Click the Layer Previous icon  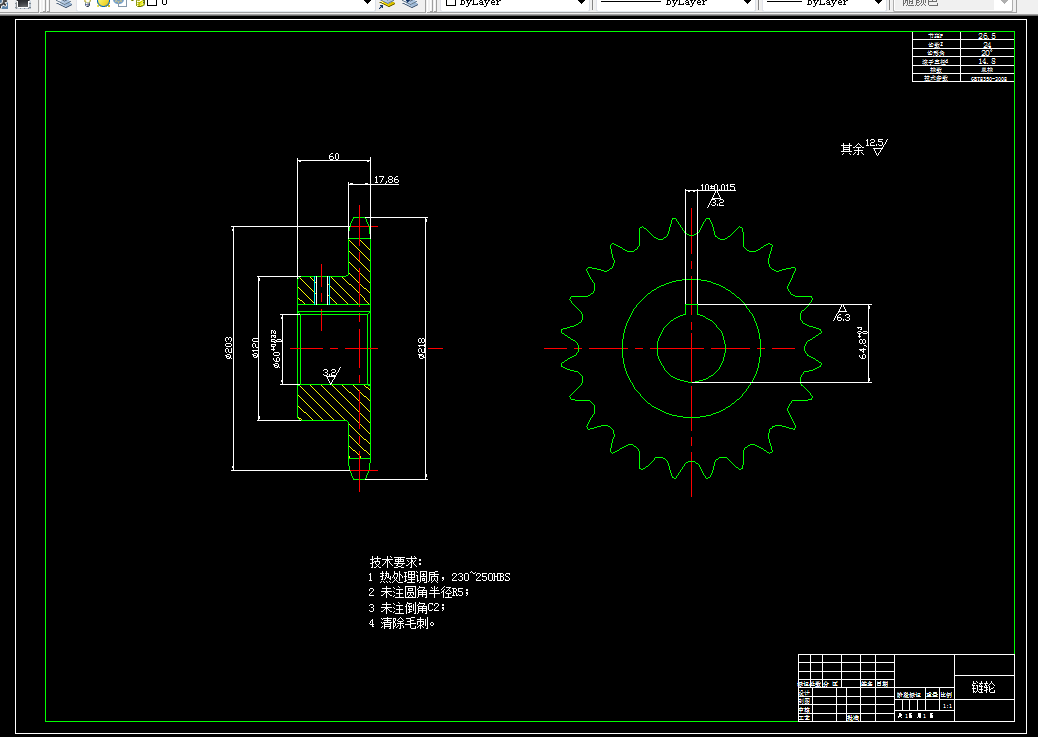pos(410,3)
